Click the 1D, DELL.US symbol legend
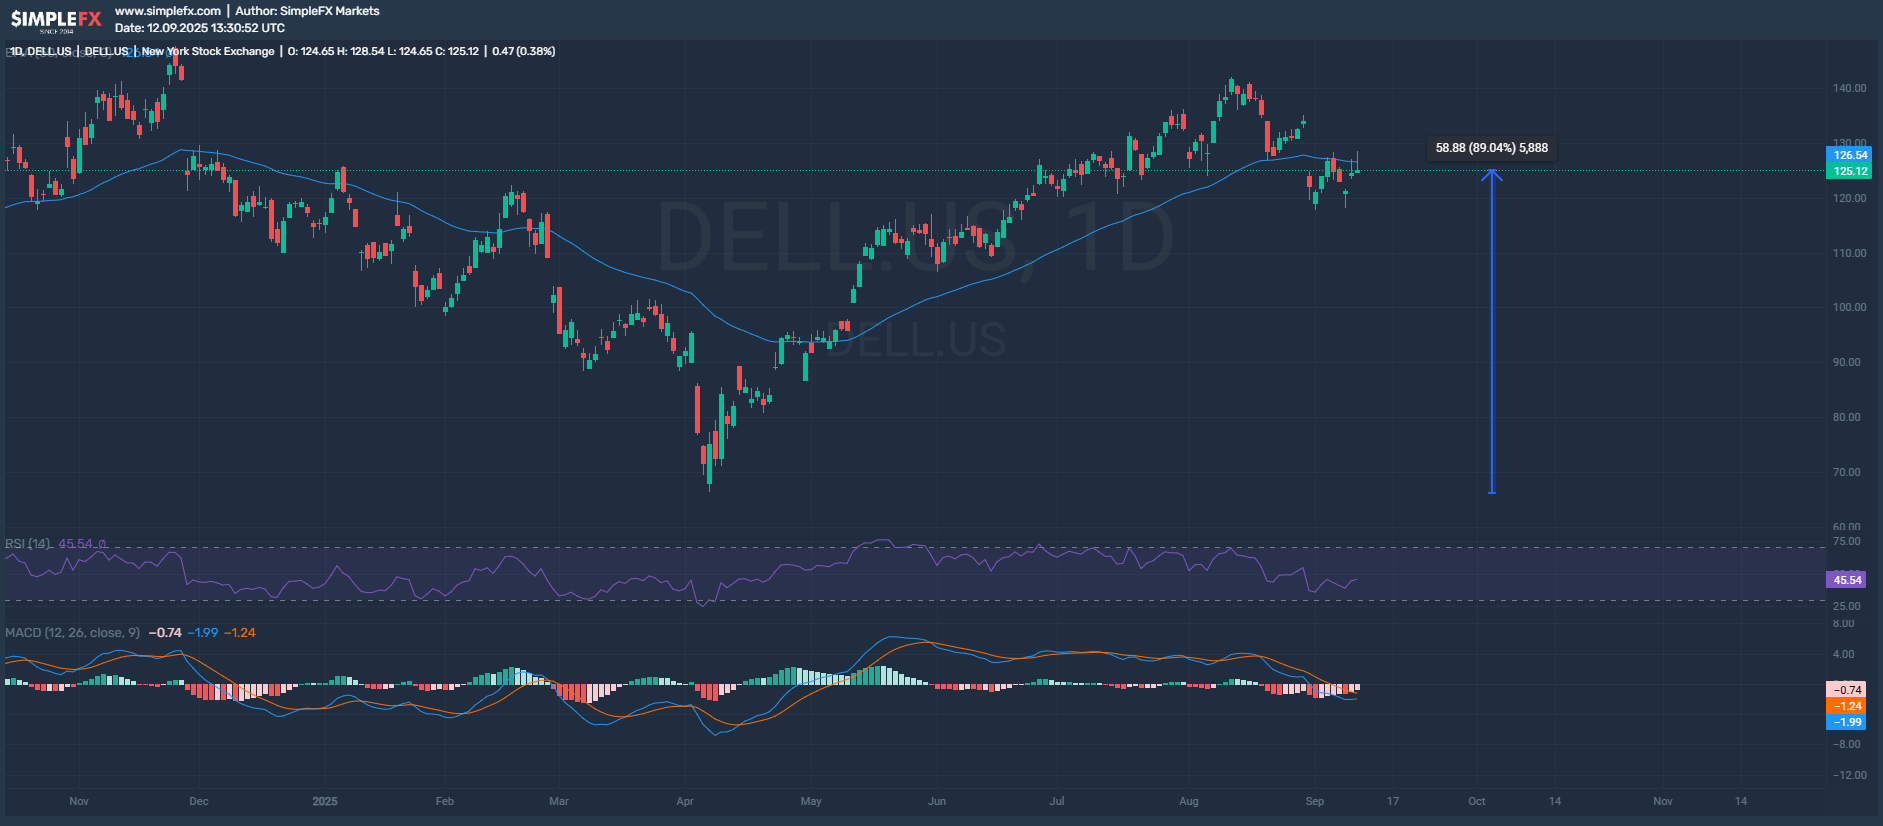The image size is (1883, 826). pyautogui.click(x=41, y=51)
